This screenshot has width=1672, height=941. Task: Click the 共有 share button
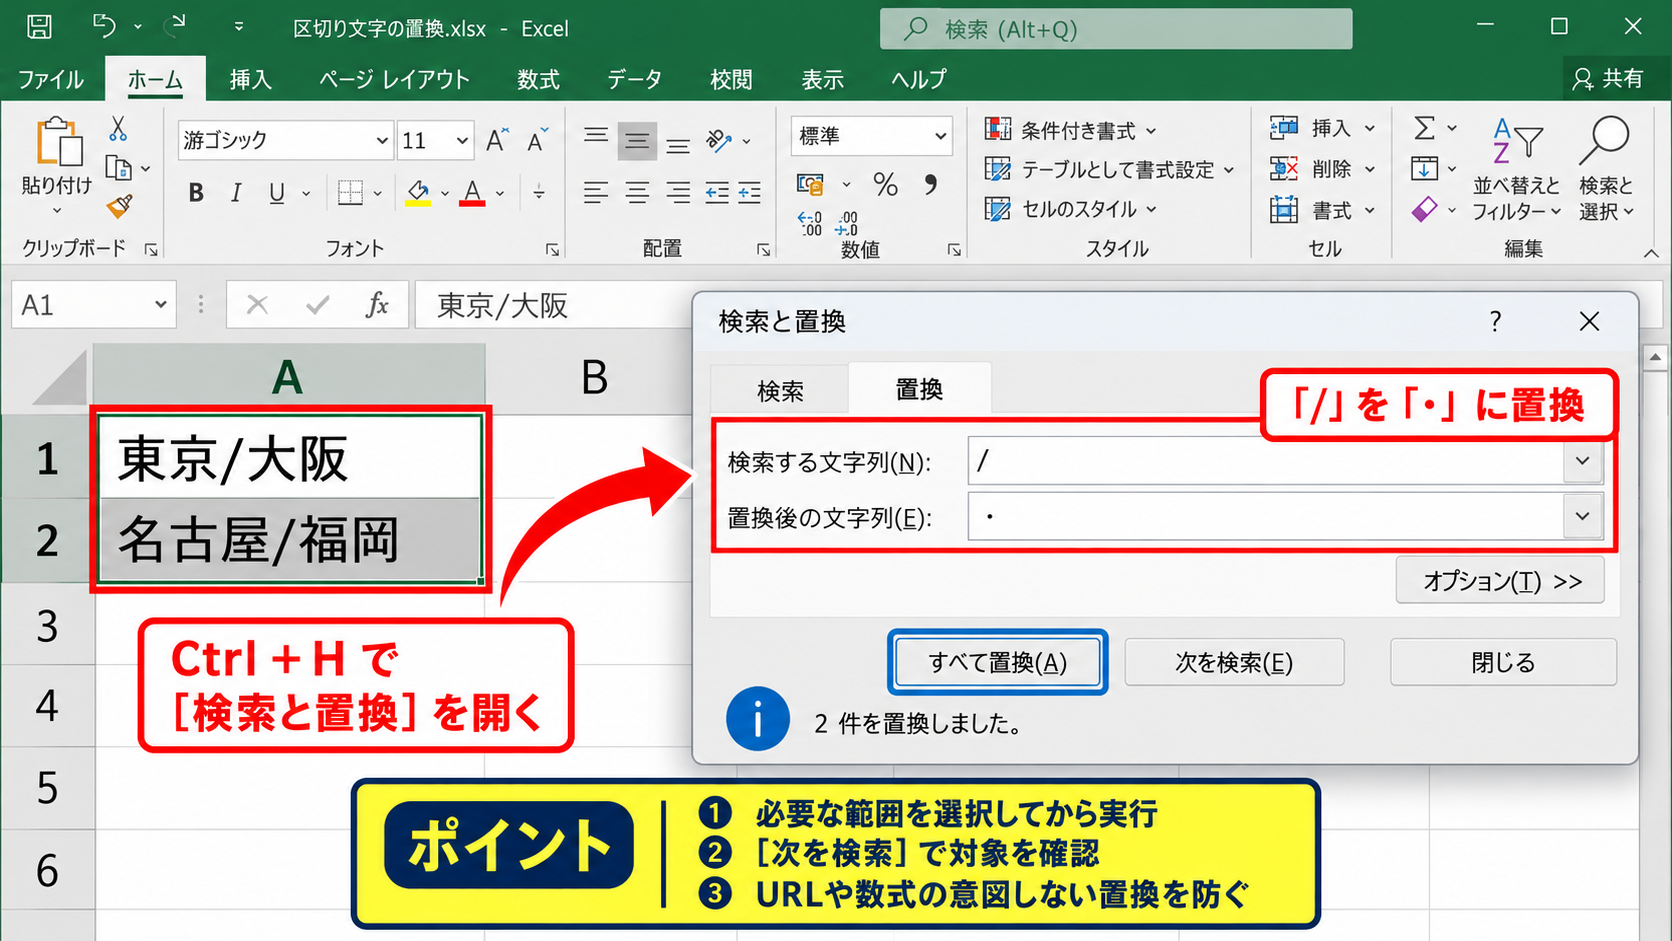point(1609,79)
